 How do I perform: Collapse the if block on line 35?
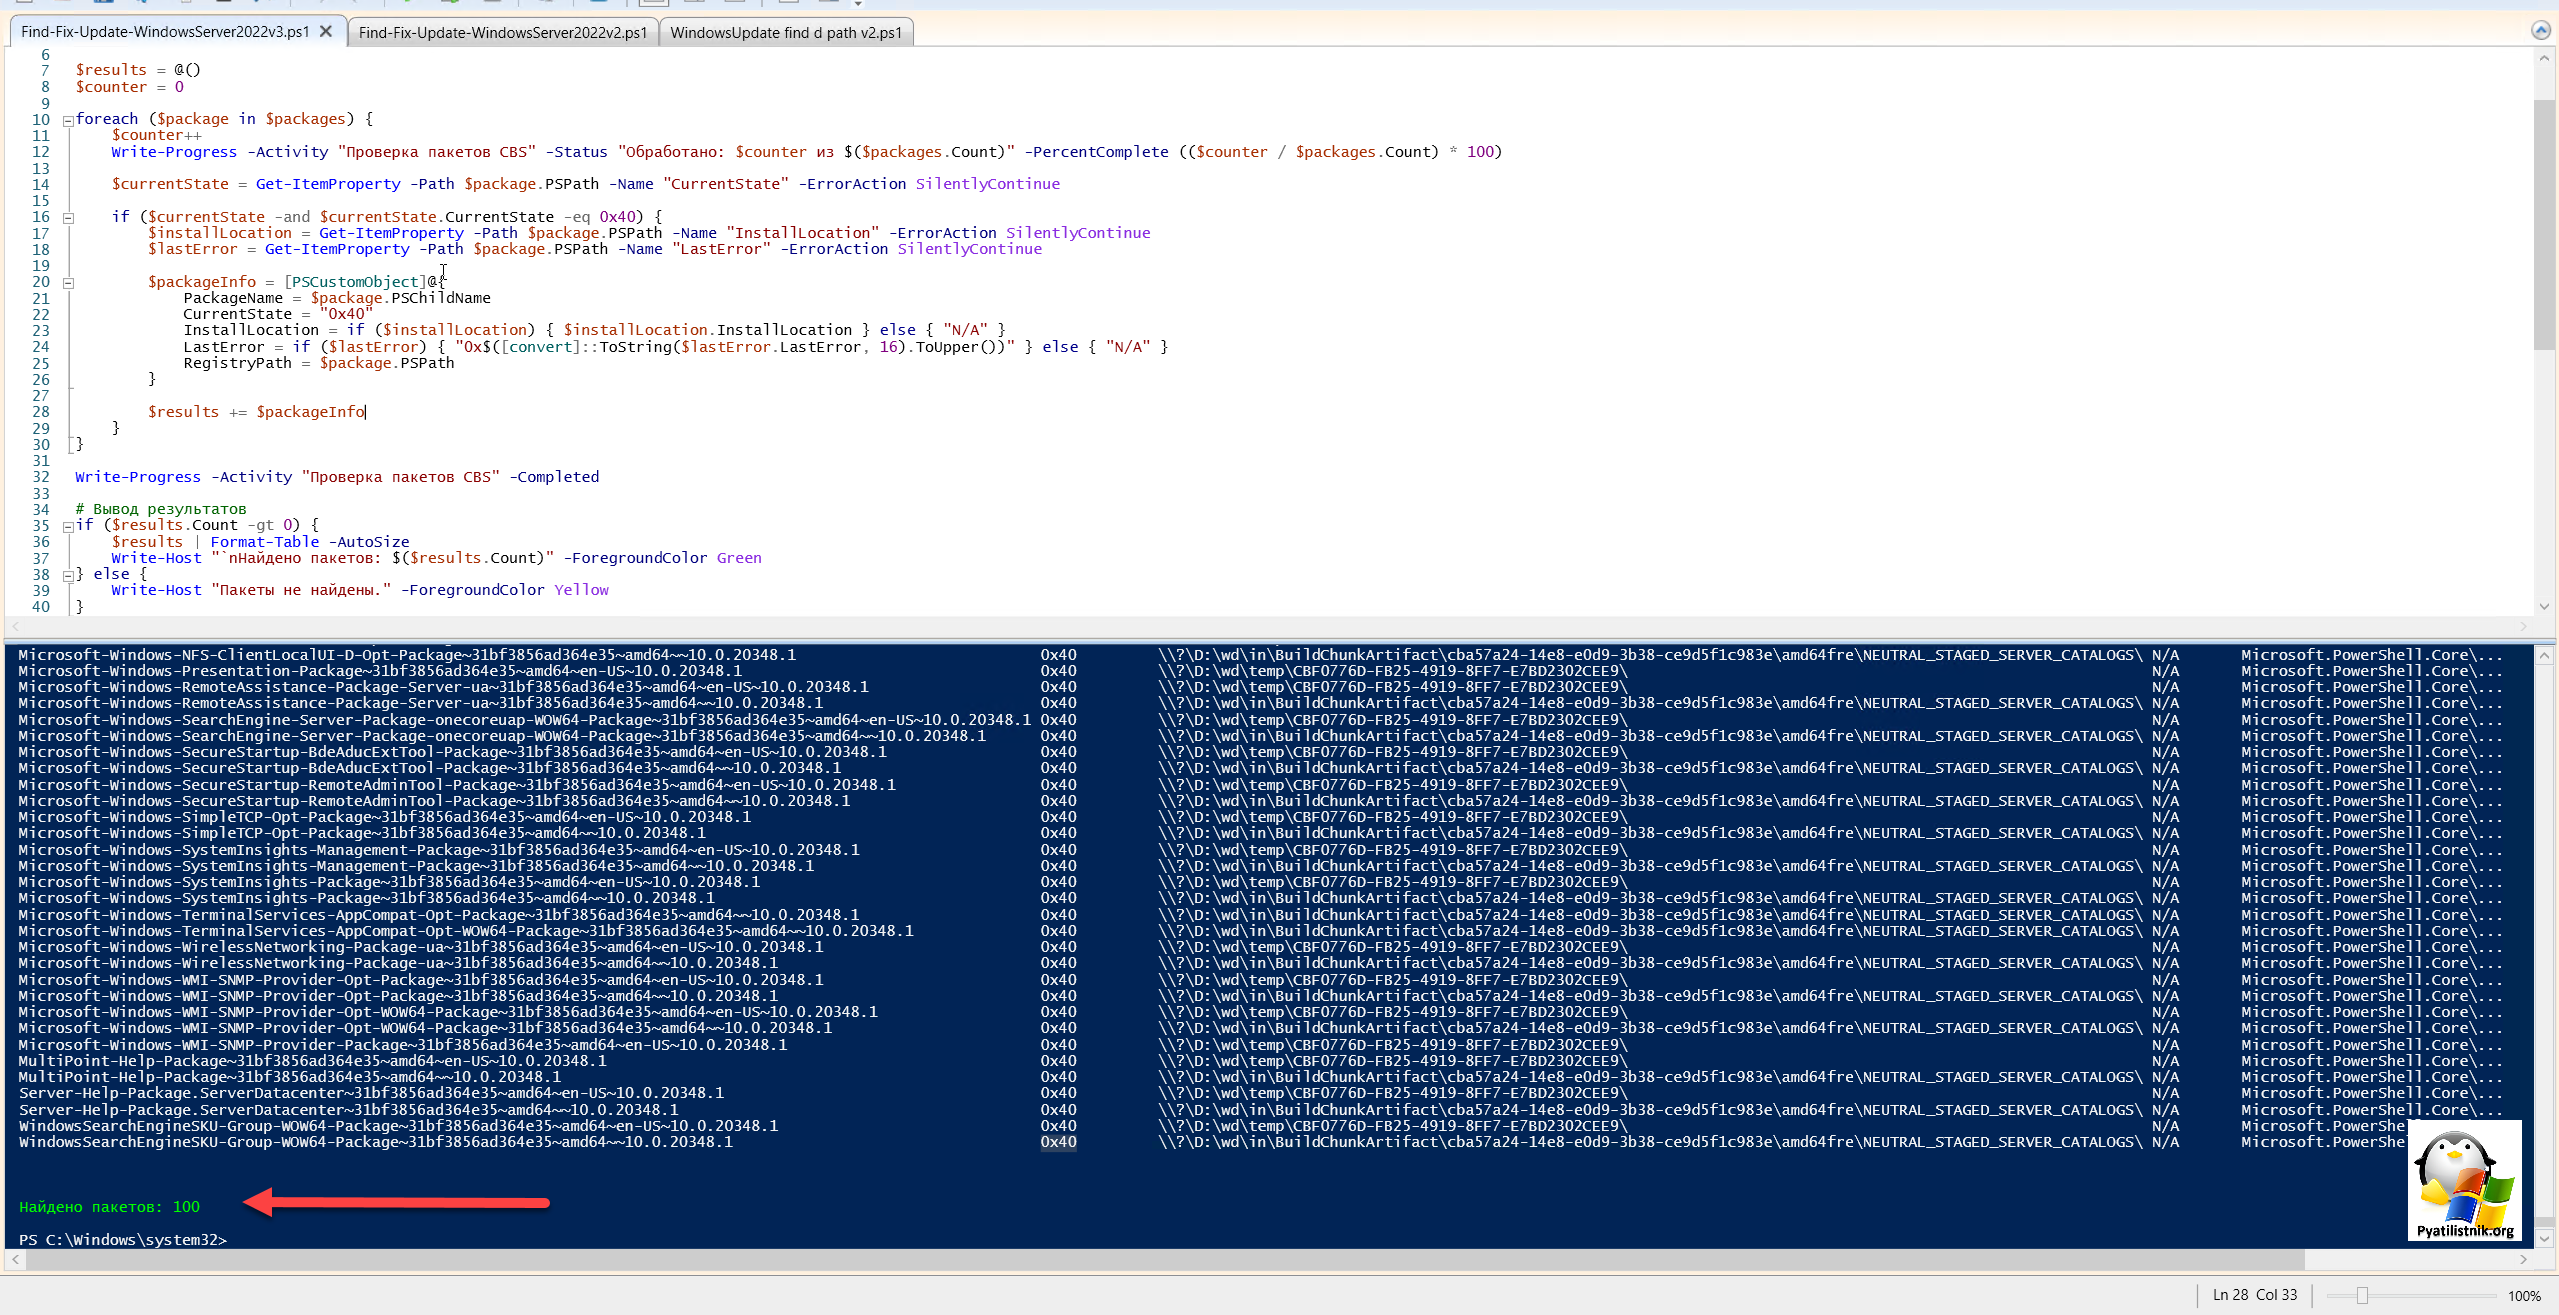pos(68,526)
